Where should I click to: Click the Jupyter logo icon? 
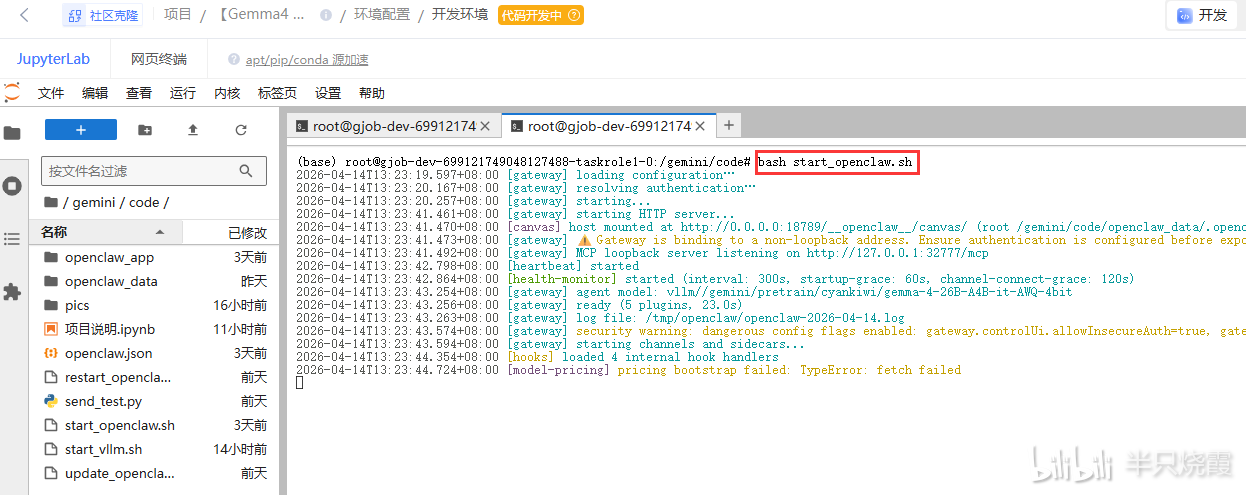[x=12, y=92]
